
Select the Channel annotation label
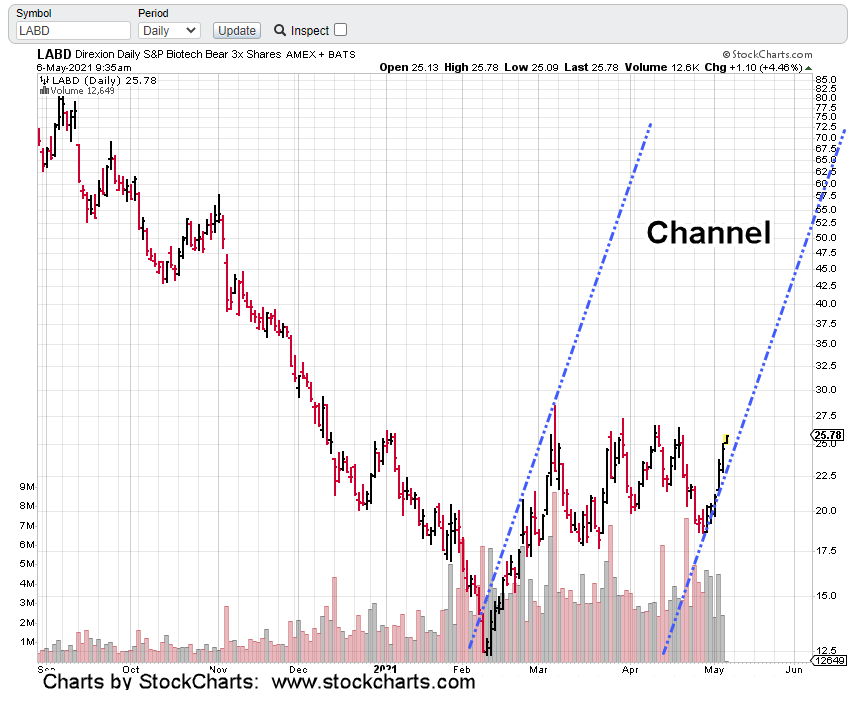[708, 233]
